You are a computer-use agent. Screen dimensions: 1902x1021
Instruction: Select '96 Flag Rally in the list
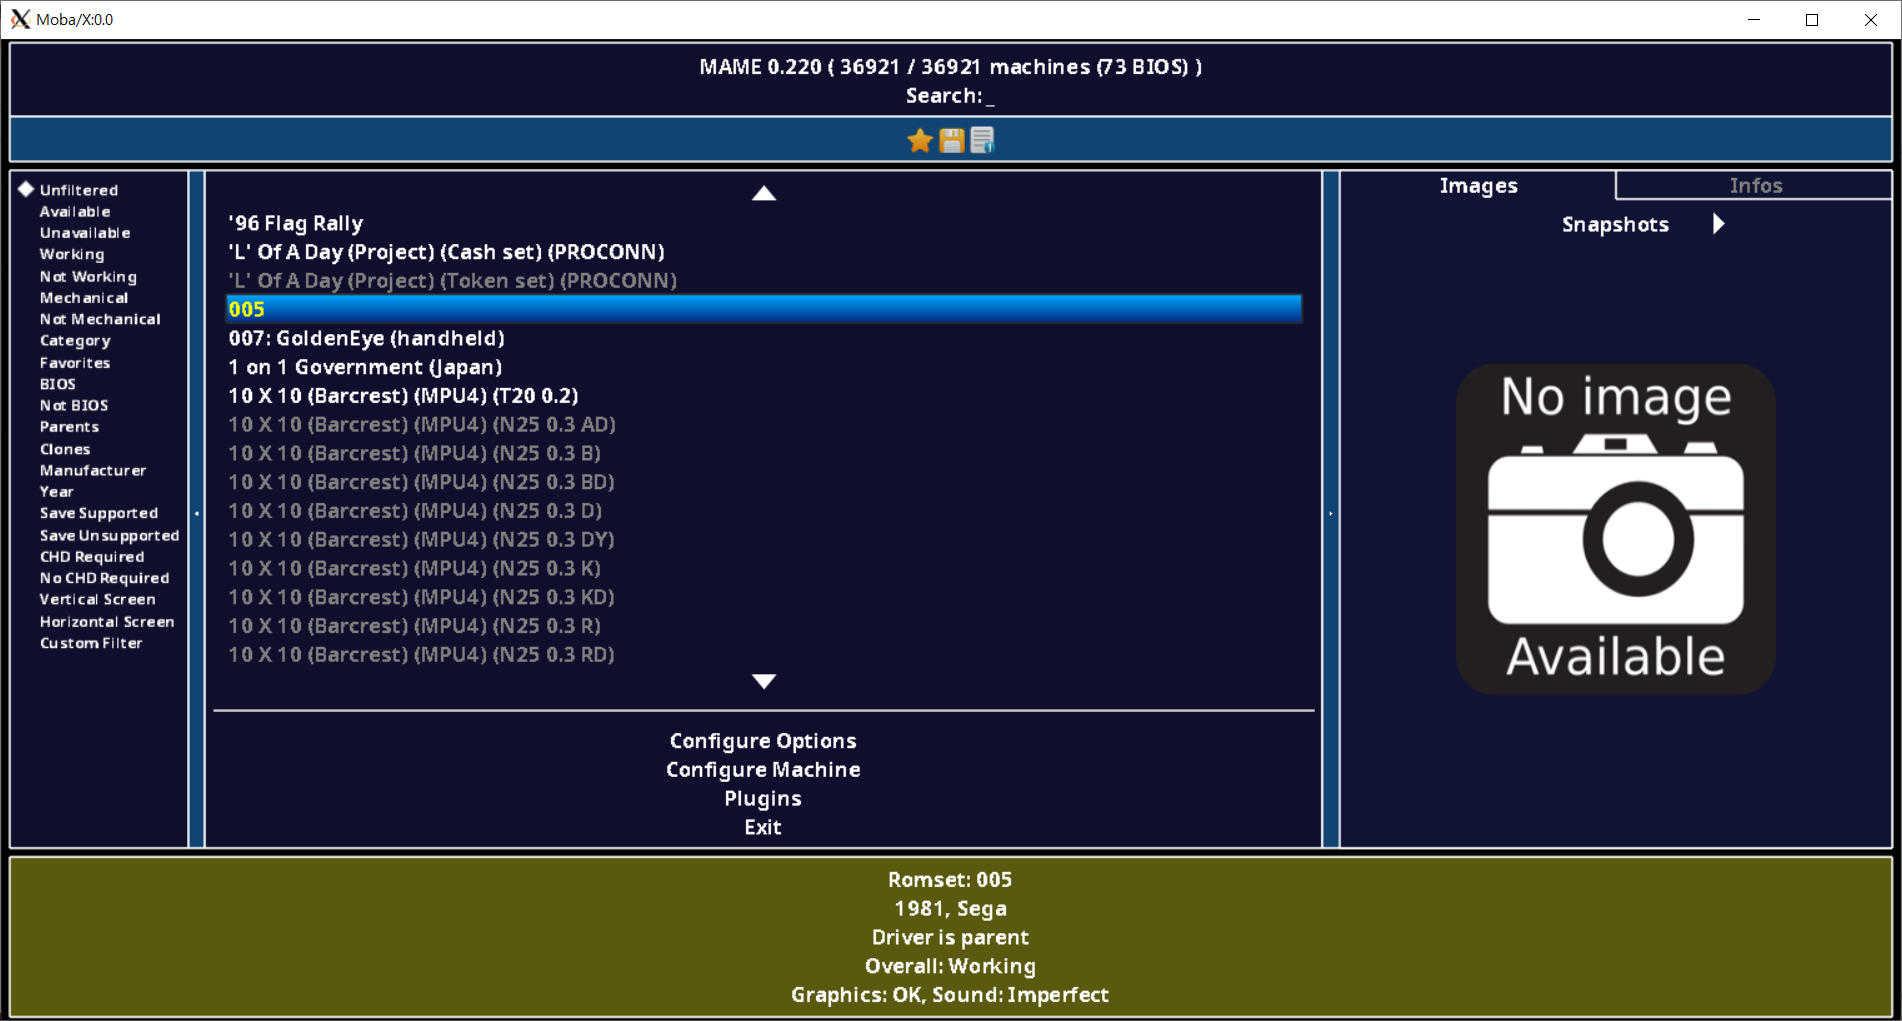(764, 223)
